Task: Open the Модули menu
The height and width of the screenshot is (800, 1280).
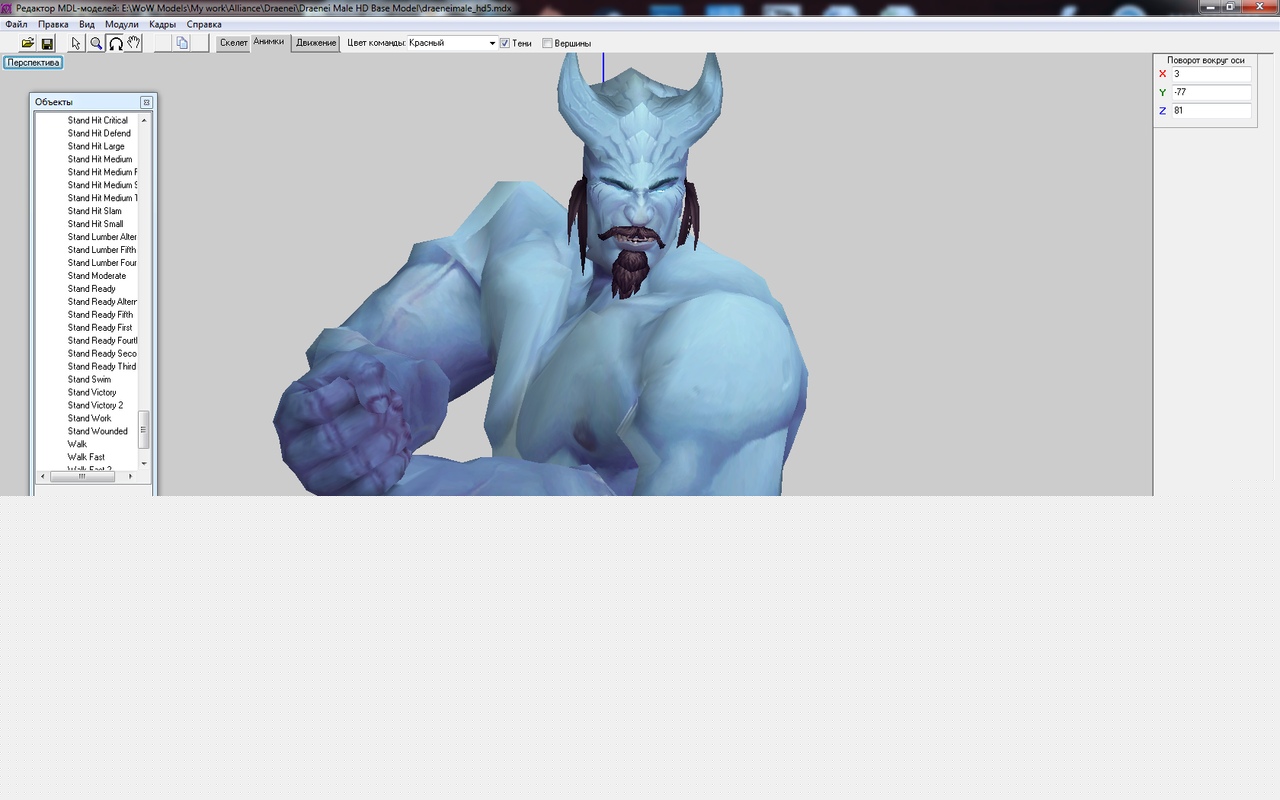Action: pyautogui.click(x=122, y=24)
